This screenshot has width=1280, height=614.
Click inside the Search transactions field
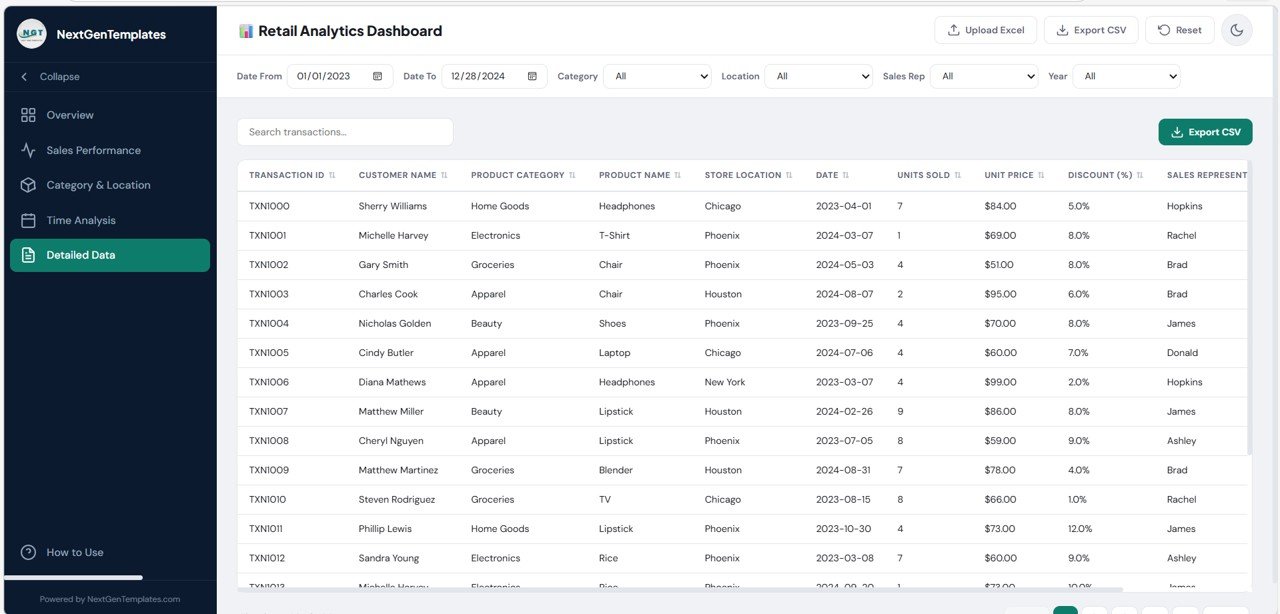[x=344, y=131]
